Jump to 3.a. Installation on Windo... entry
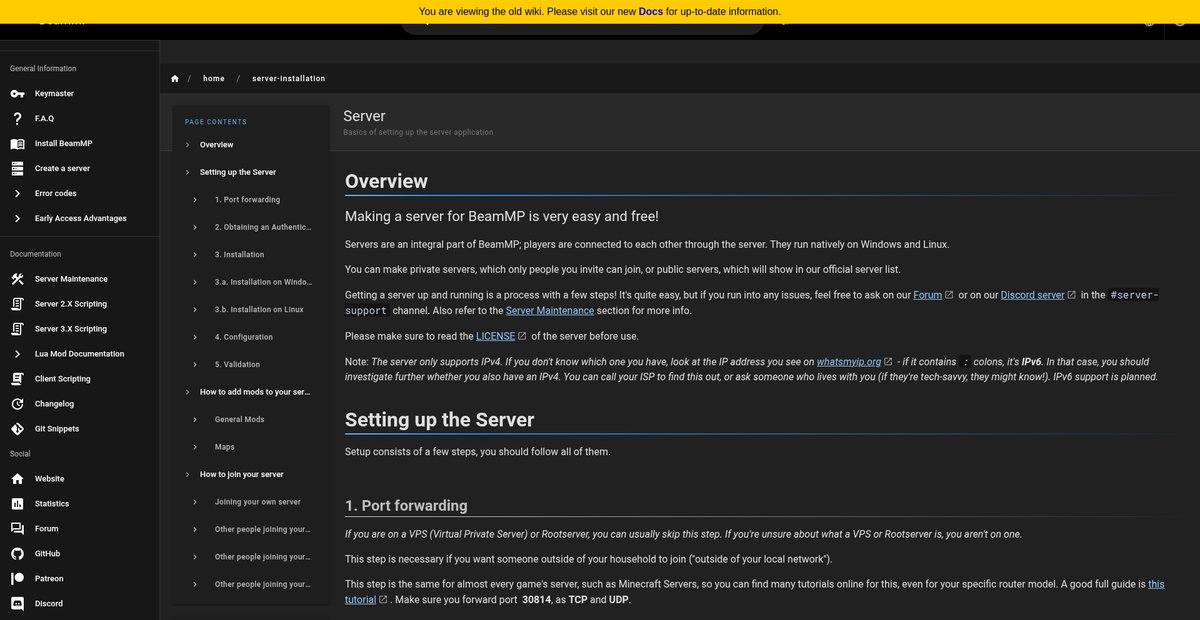The height and width of the screenshot is (620, 1200). tap(263, 282)
